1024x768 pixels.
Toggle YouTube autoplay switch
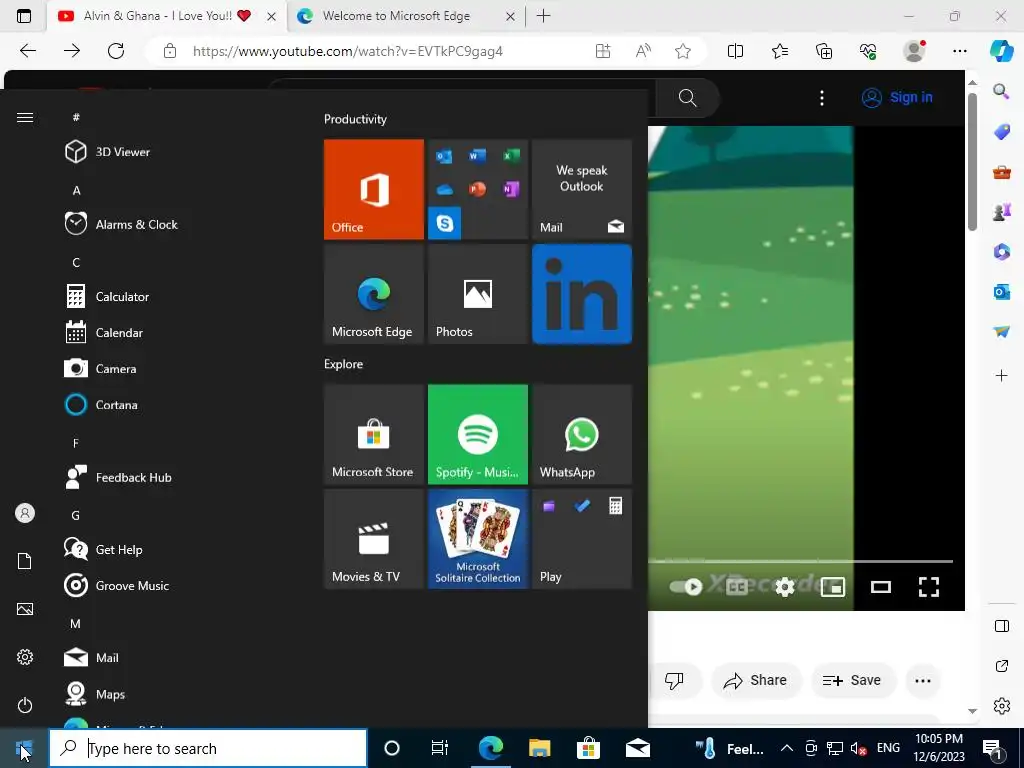[686, 586]
